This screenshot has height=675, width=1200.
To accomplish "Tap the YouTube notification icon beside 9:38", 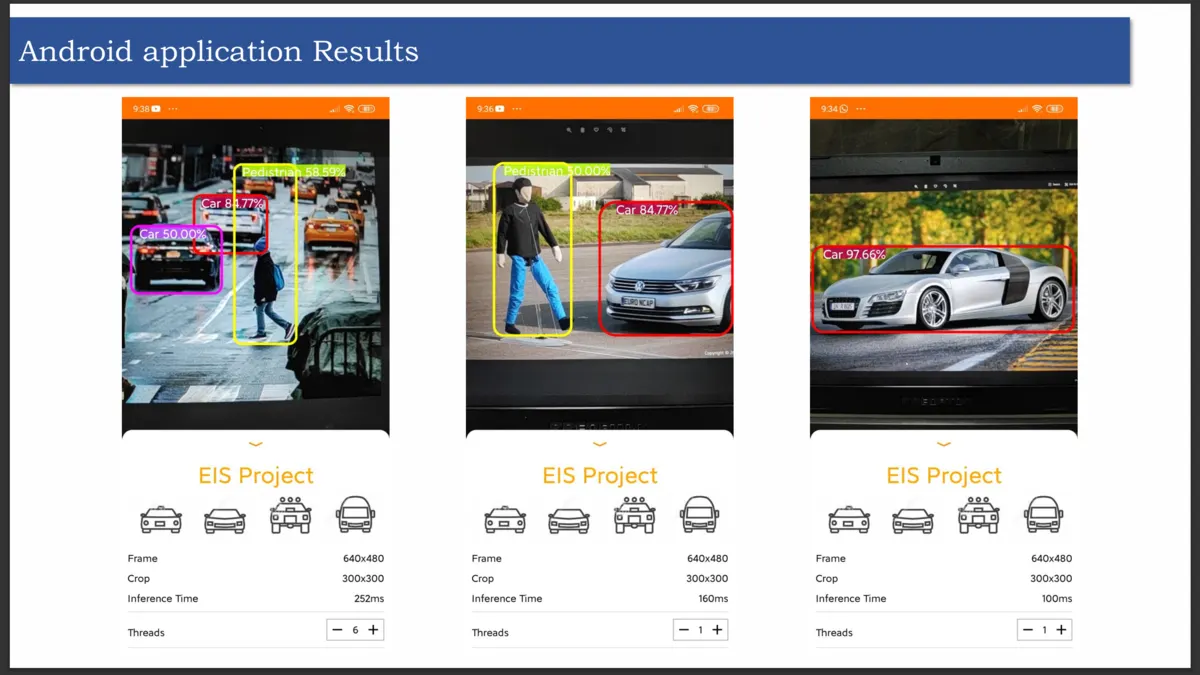I will 156,108.
